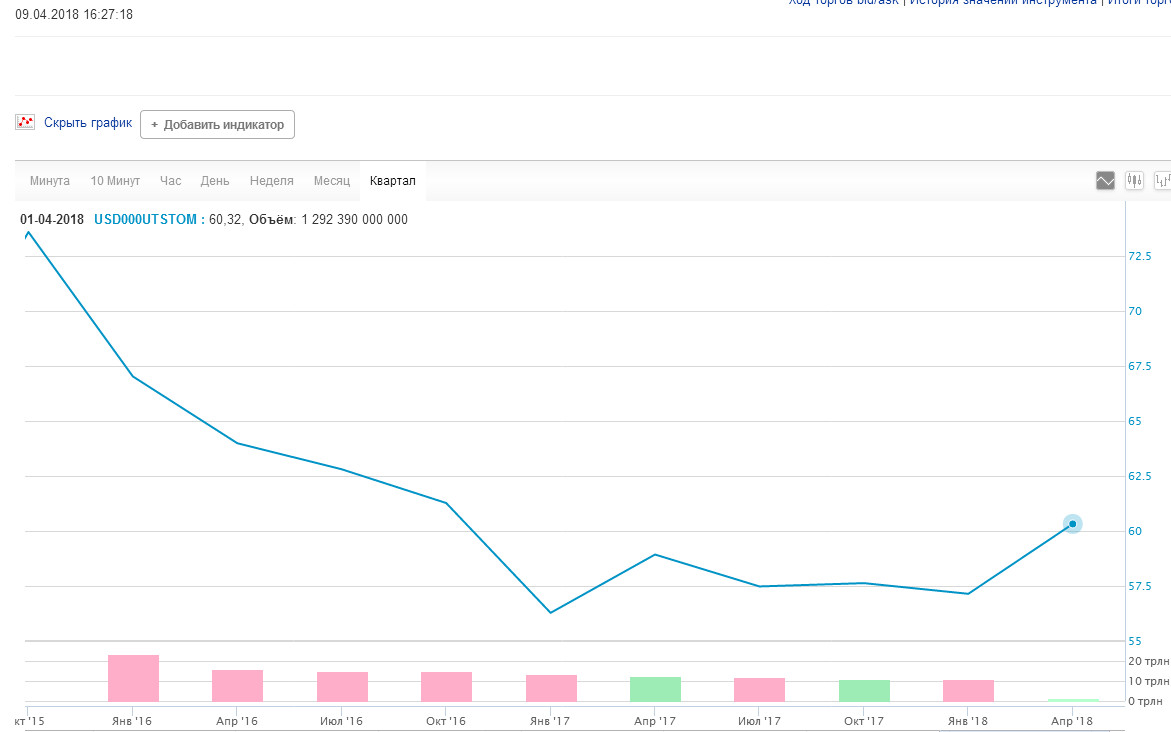1171x732 pixels.
Task: Hide the chart via Скрыть график link
Action: pyautogui.click(x=88, y=122)
